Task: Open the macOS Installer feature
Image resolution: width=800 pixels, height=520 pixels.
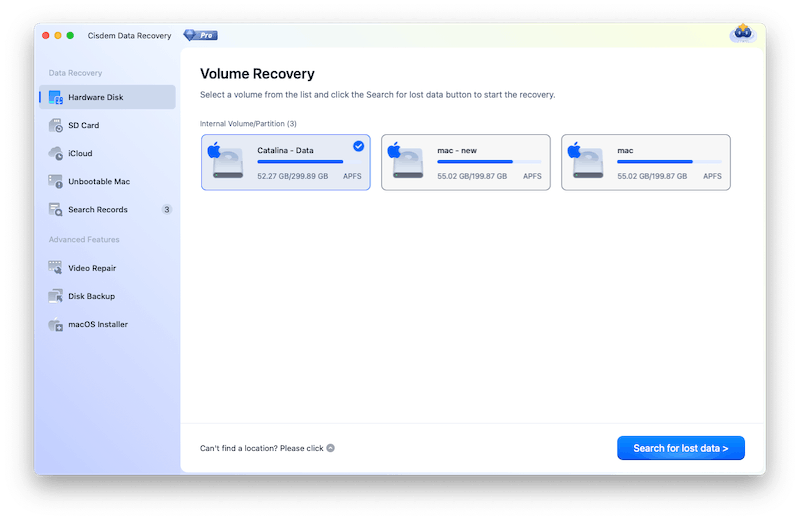Action: click(x=107, y=324)
